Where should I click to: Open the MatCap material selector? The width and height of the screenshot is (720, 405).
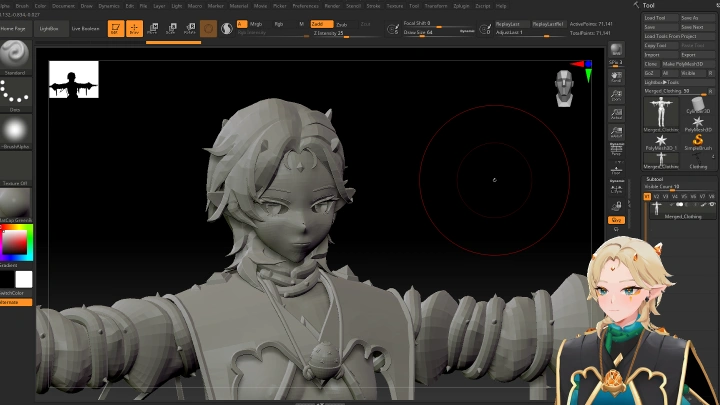15,205
